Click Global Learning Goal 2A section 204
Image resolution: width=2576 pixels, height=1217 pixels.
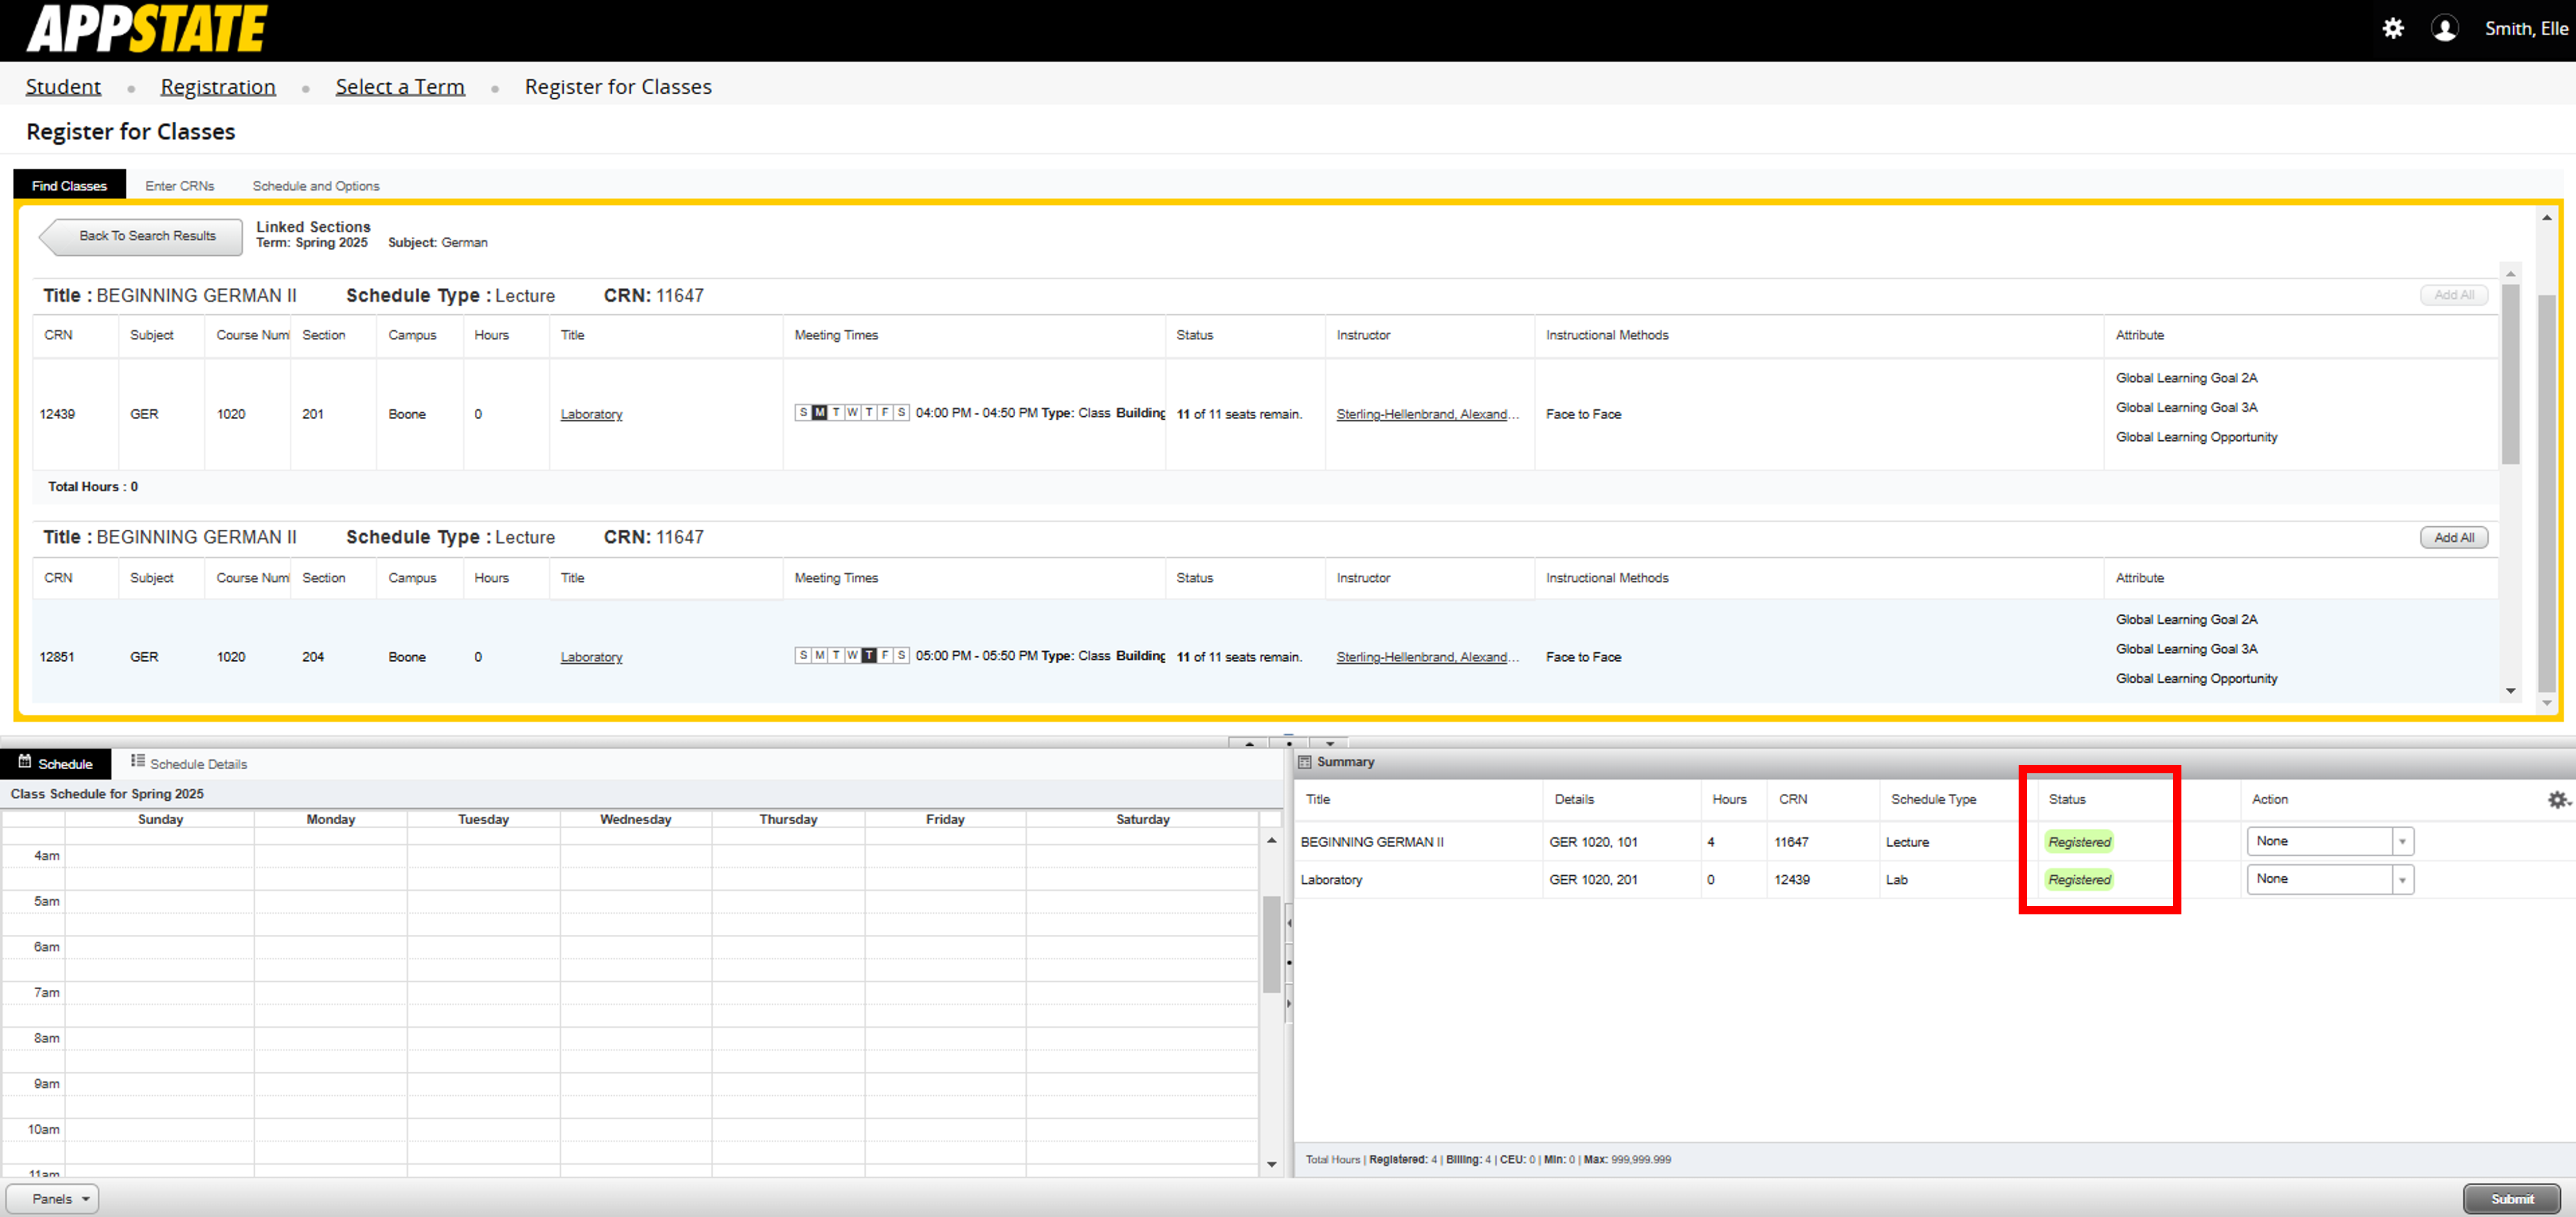[2186, 619]
